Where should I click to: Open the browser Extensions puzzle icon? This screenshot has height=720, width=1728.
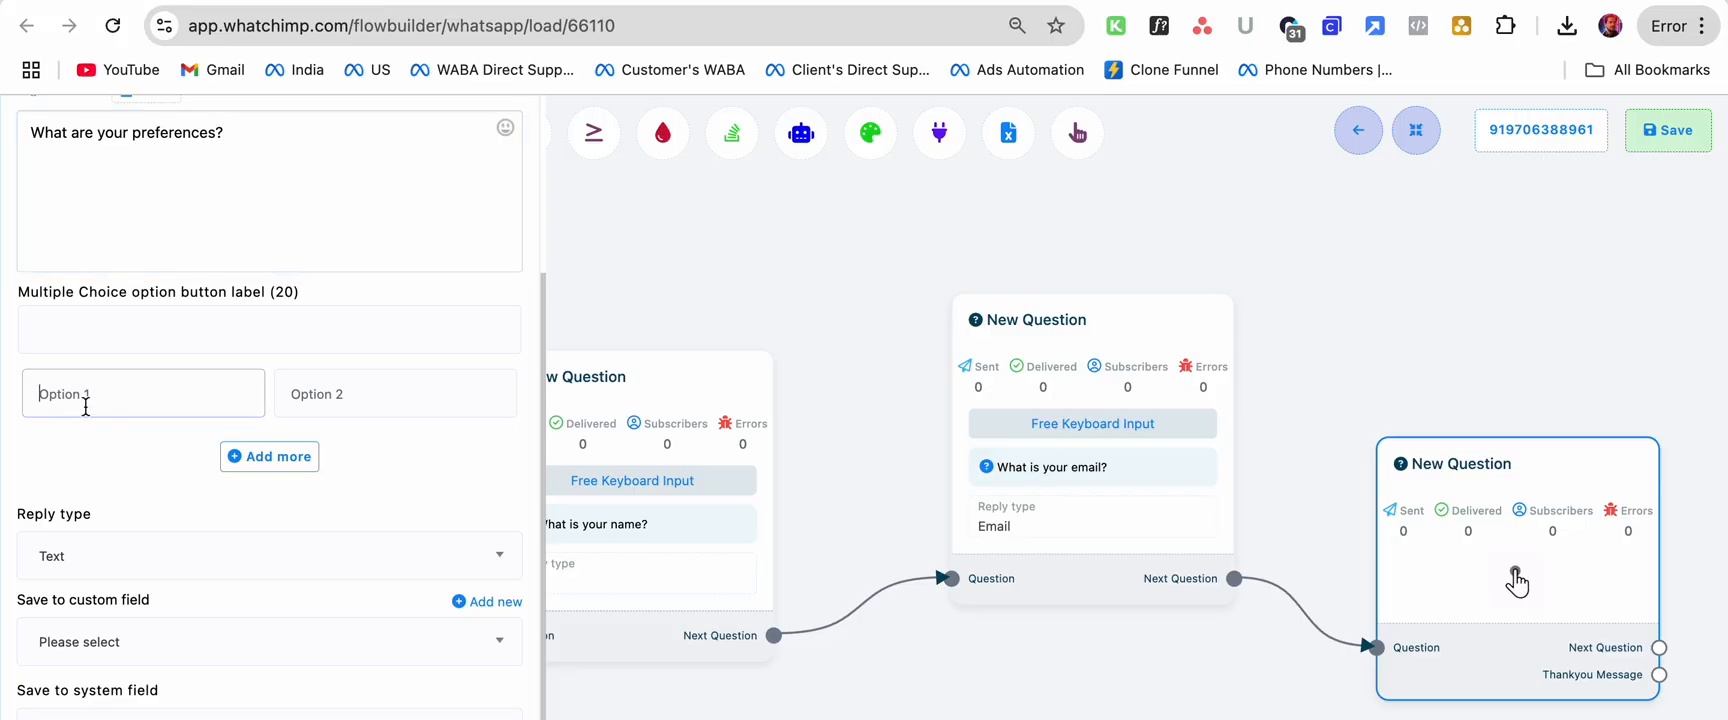point(1505,26)
